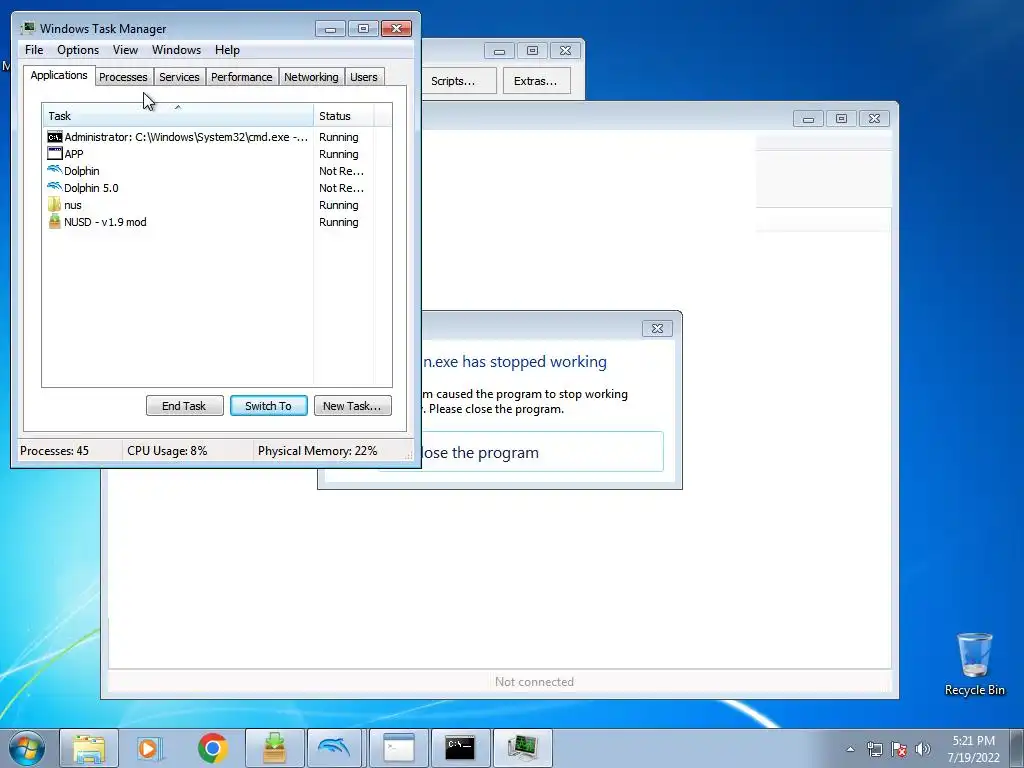Screen dimensions: 1024x768
Task: Open Dolphin emulator taskbar icon
Action: 336,748
